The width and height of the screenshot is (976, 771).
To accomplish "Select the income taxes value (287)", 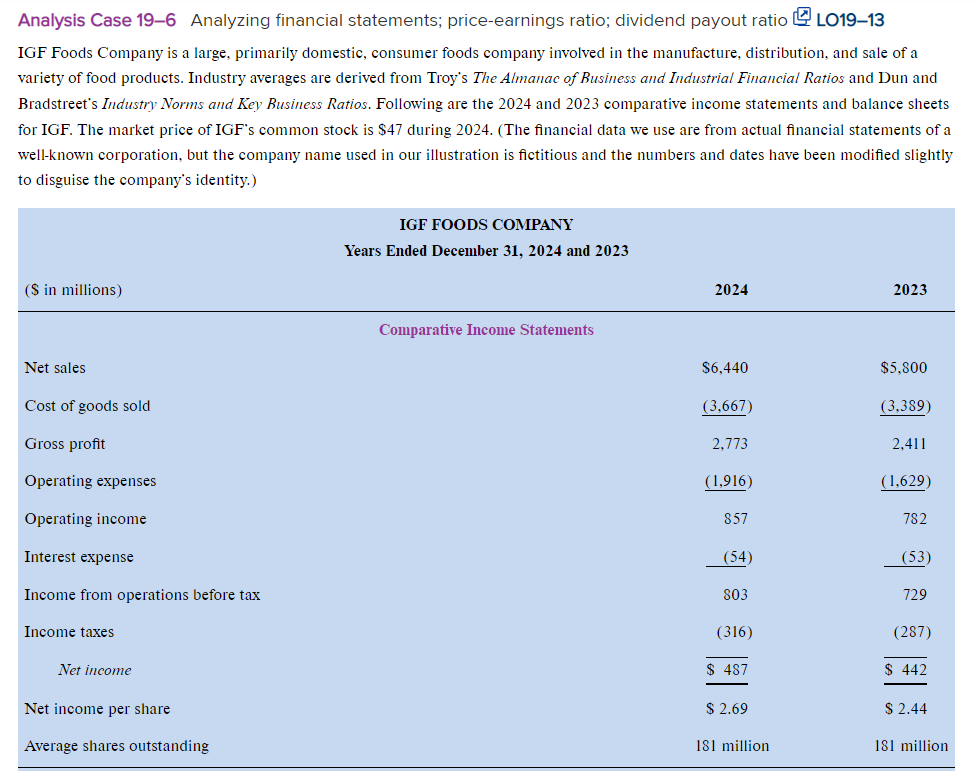I will click(x=913, y=632).
